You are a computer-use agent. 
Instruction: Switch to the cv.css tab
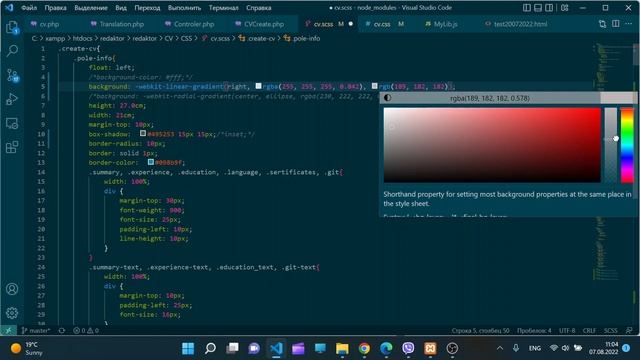[382, 24]
